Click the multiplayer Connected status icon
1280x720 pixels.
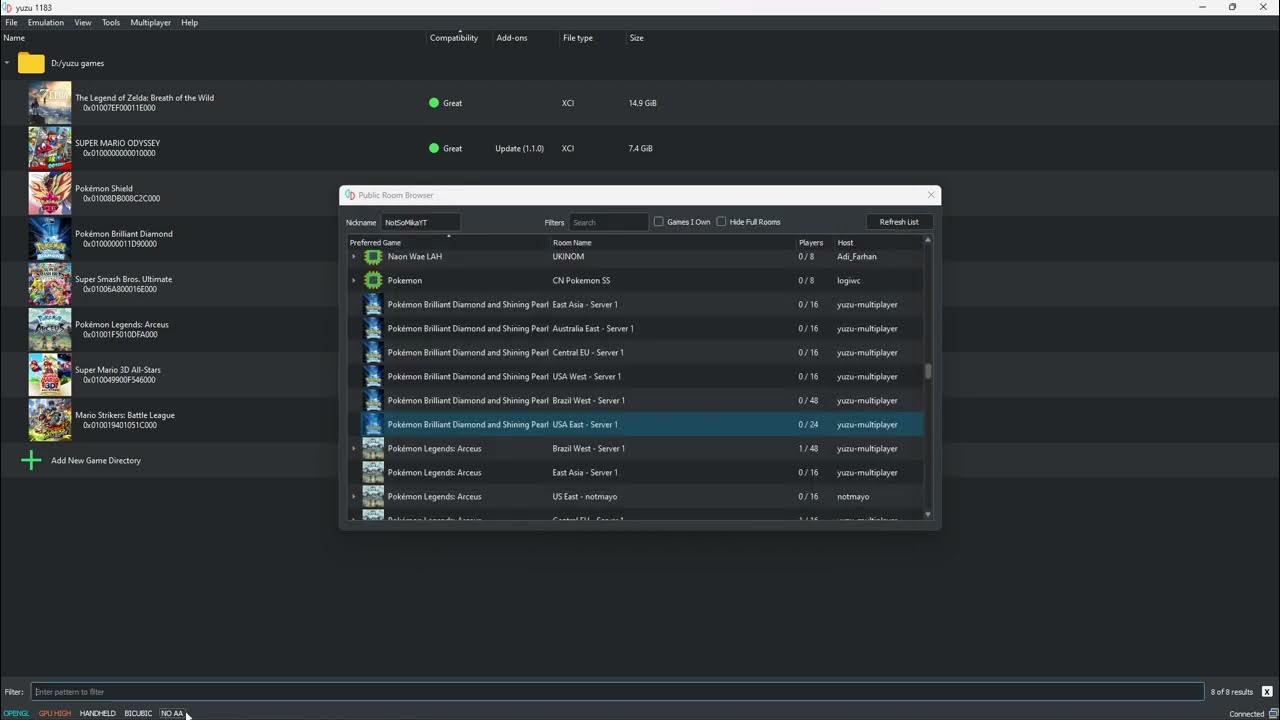(x=1272, y=713)
